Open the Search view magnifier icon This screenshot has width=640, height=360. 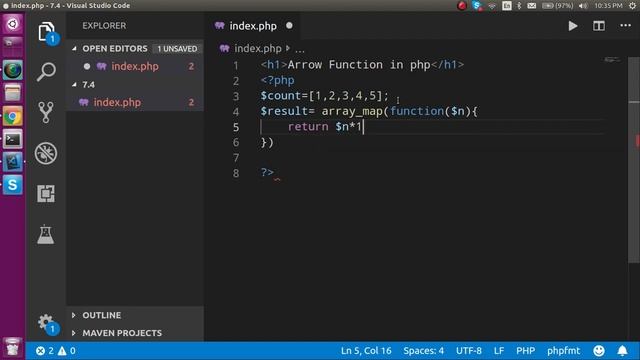(46, 72)
